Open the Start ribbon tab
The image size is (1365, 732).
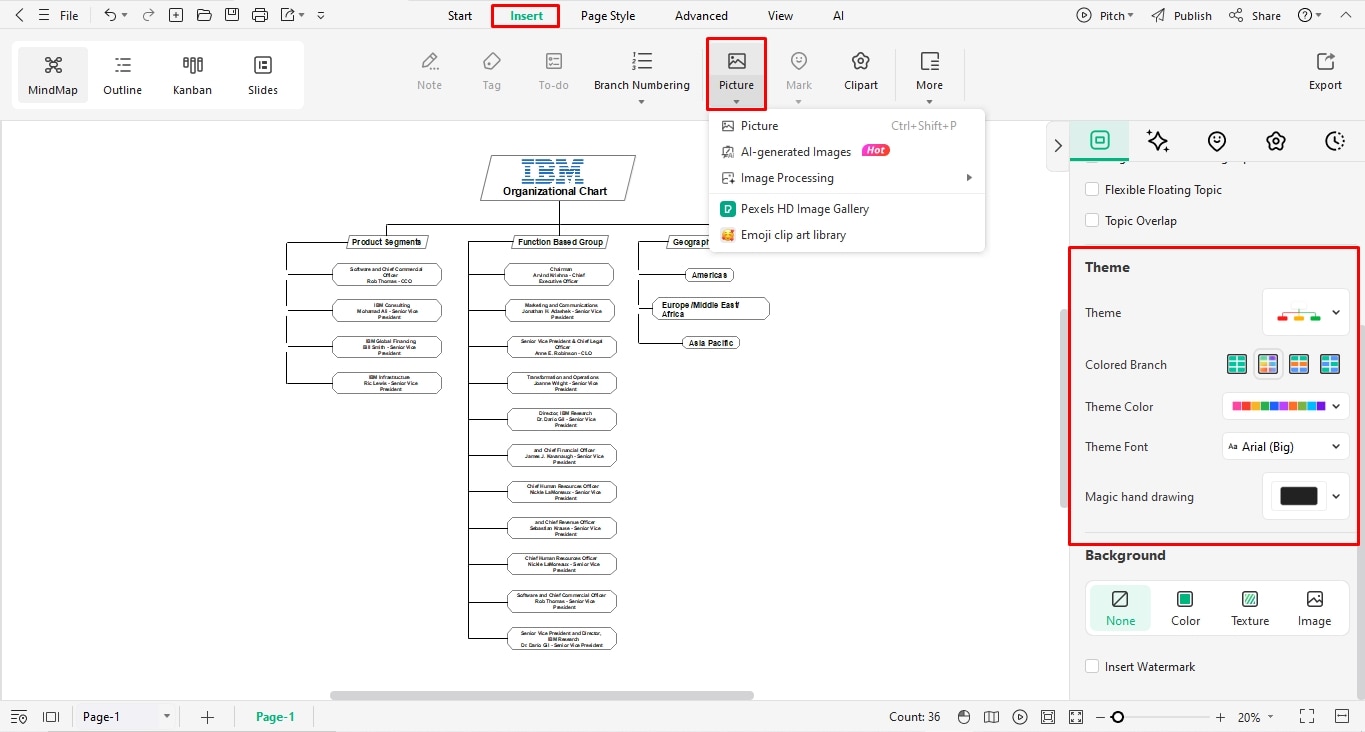click(460, 16)
